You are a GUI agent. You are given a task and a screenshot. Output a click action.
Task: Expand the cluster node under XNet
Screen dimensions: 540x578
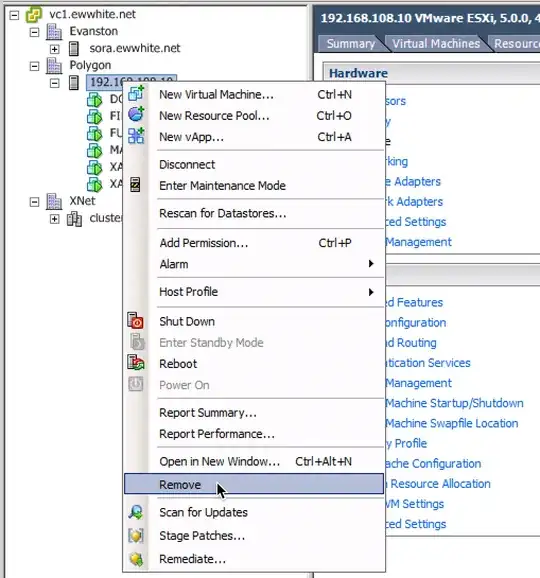click(55, 219)
